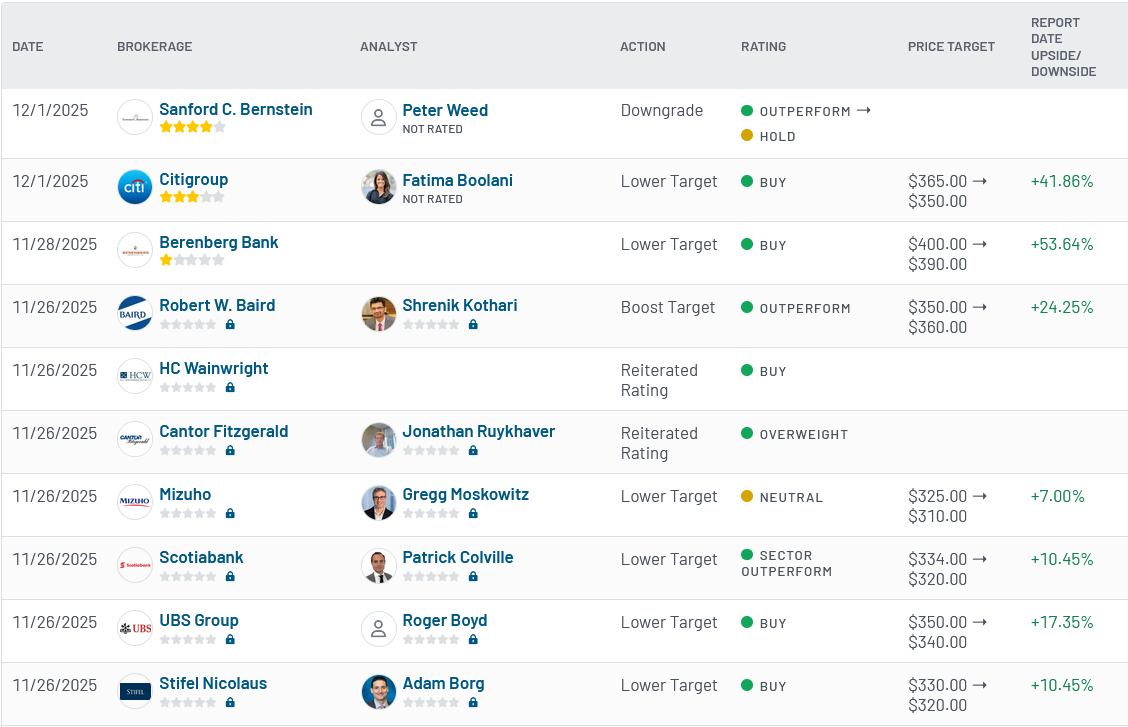Click Roger Boyd's placeholder avatar icon
Viewport: 1128px width, 727px height.
pyautogui.click(x=378, y=628)
